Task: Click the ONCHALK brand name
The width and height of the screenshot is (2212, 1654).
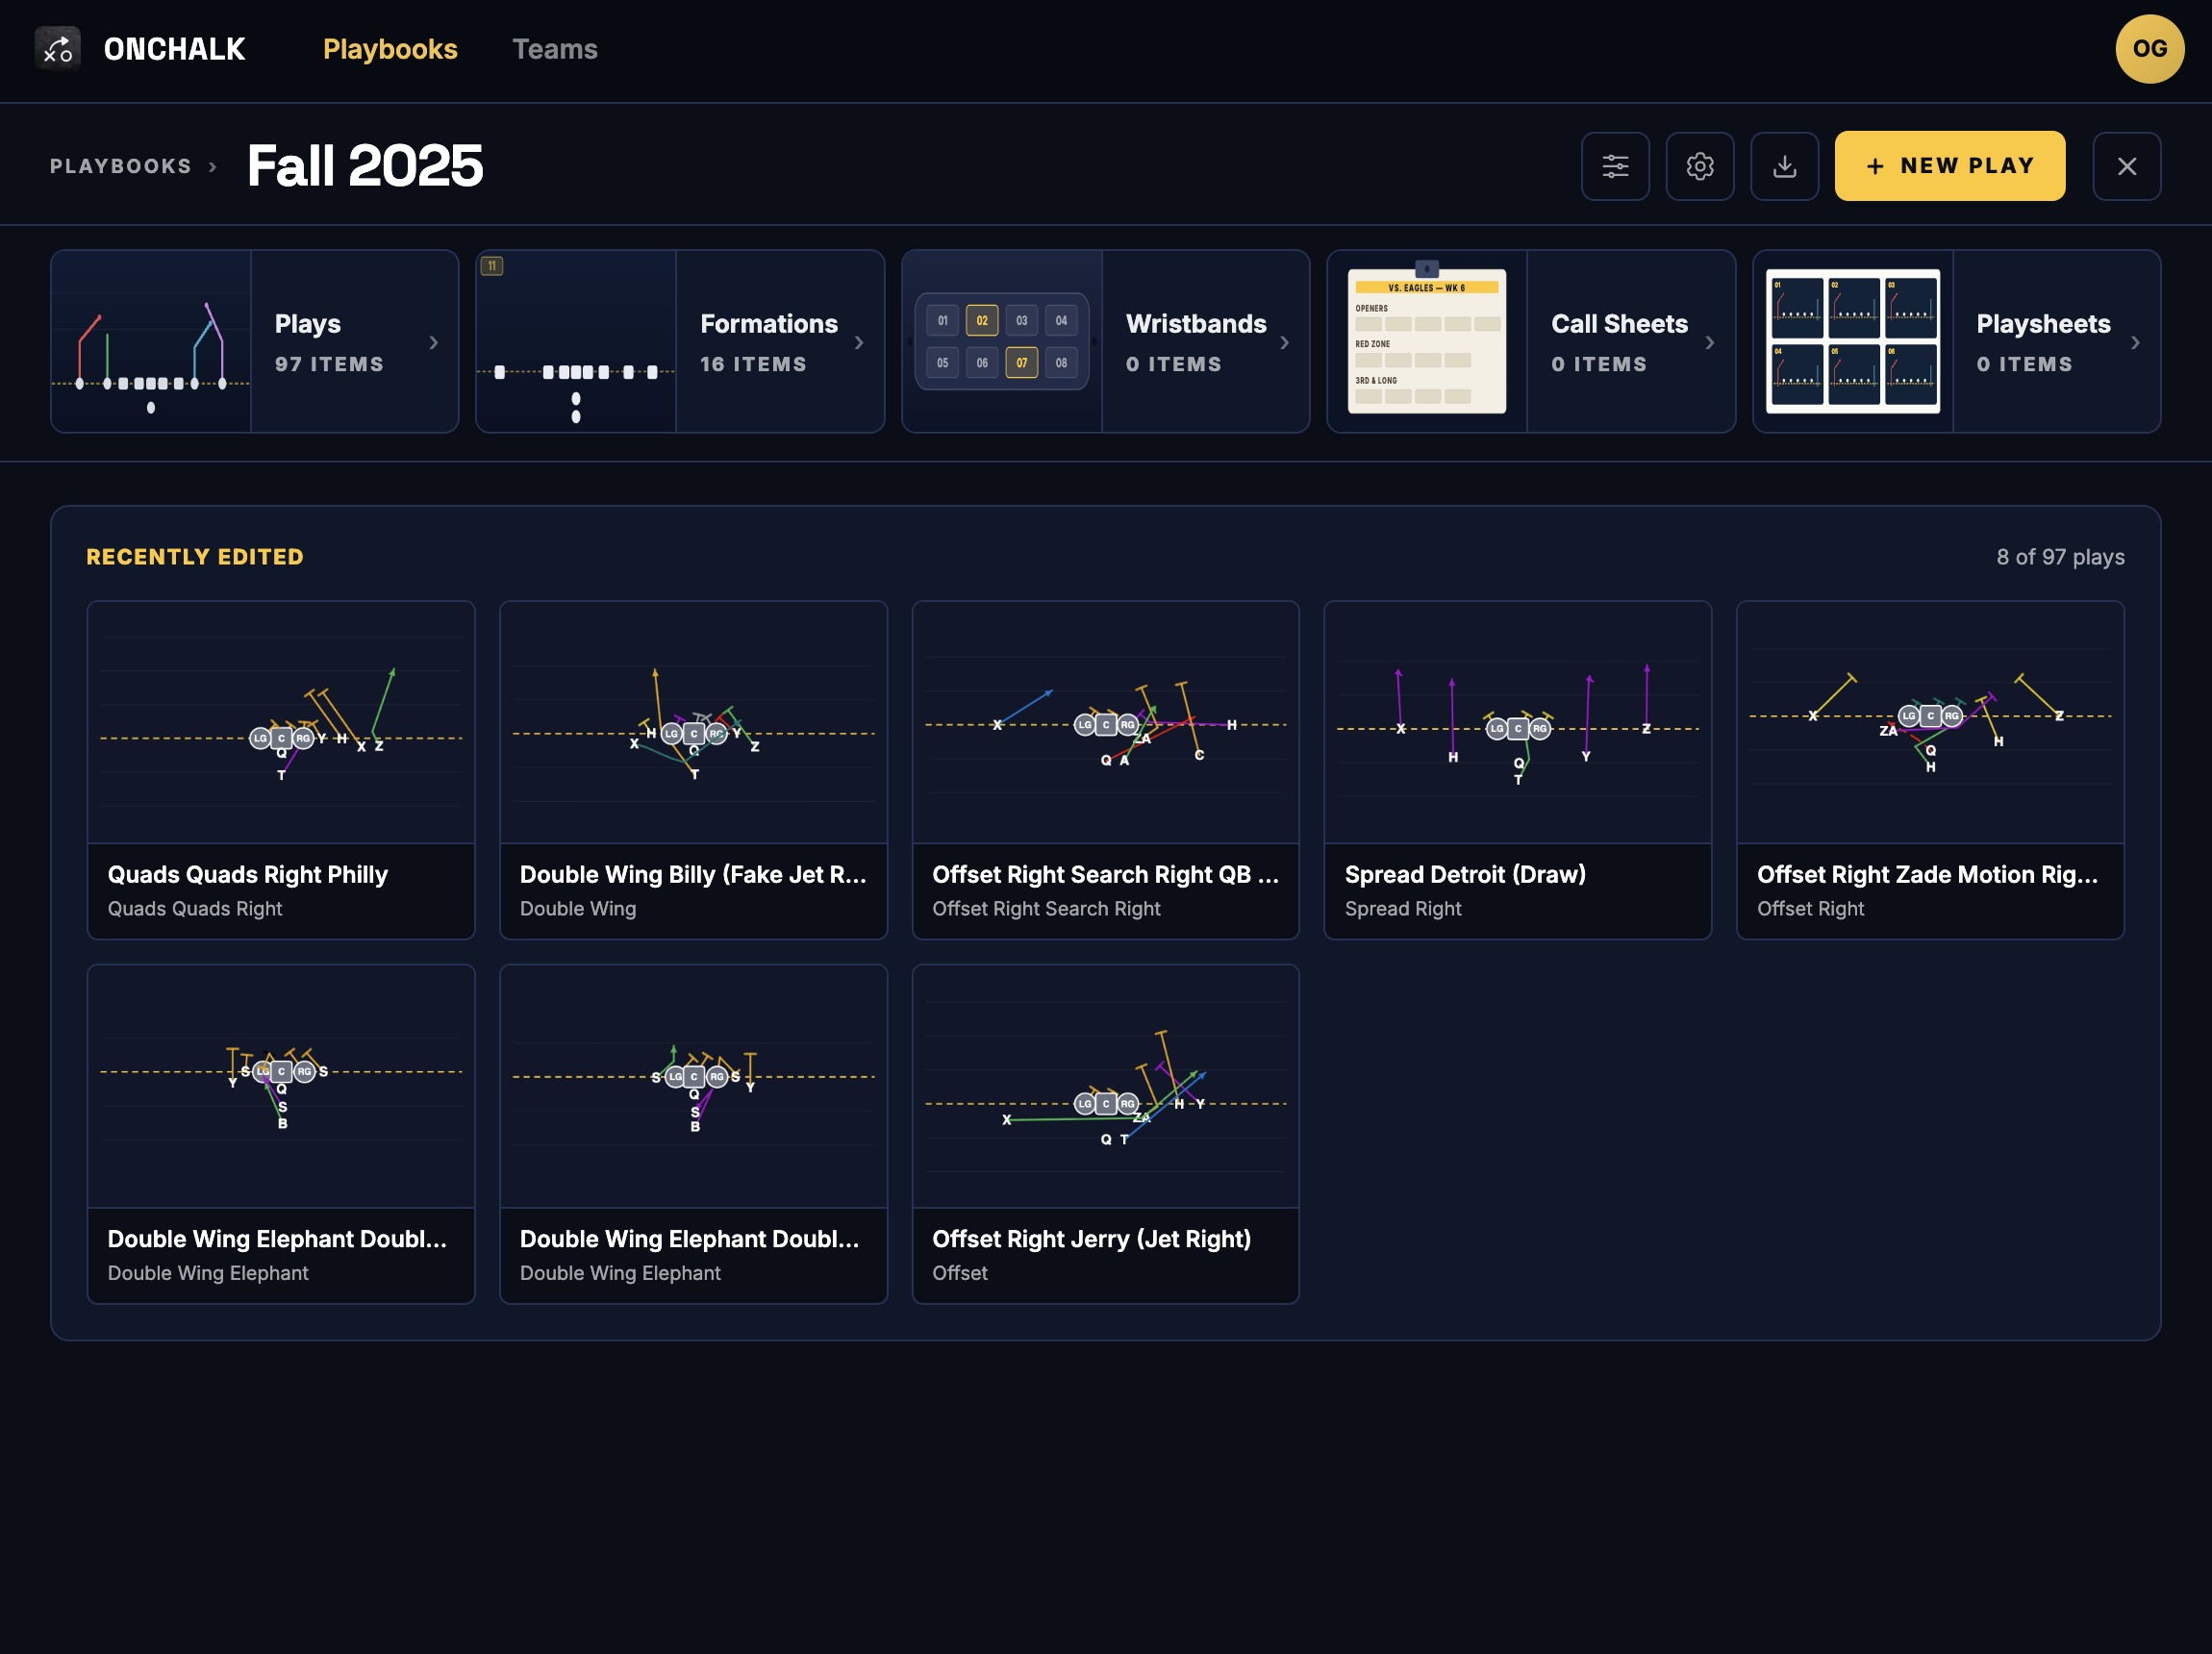Action: click(x=175, y=49)
